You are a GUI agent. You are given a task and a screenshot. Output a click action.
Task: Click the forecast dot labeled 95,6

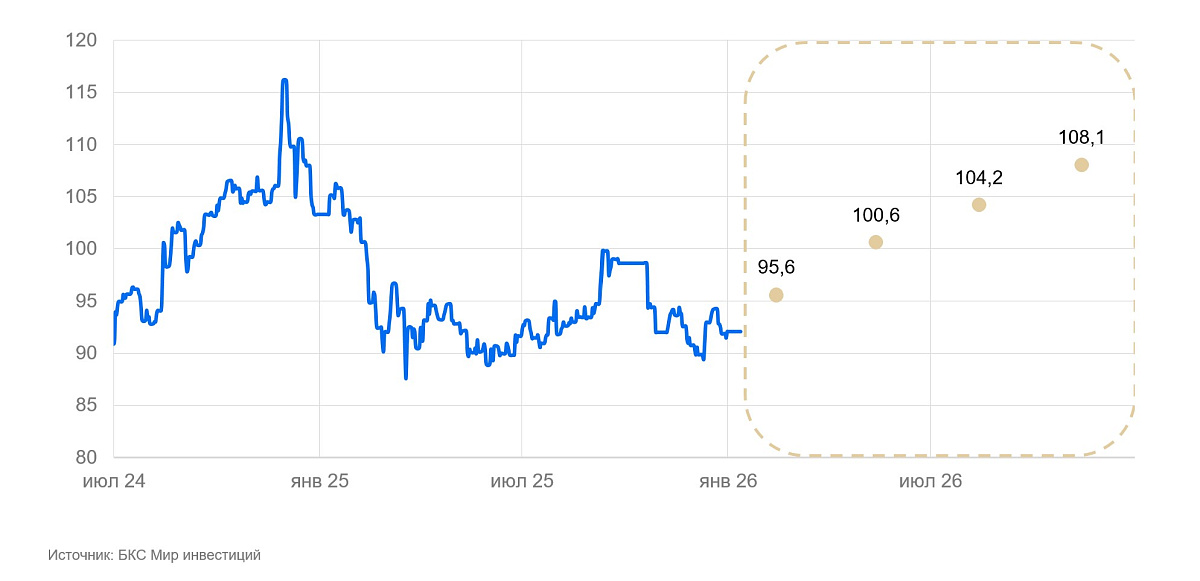(x=775, y=295)
